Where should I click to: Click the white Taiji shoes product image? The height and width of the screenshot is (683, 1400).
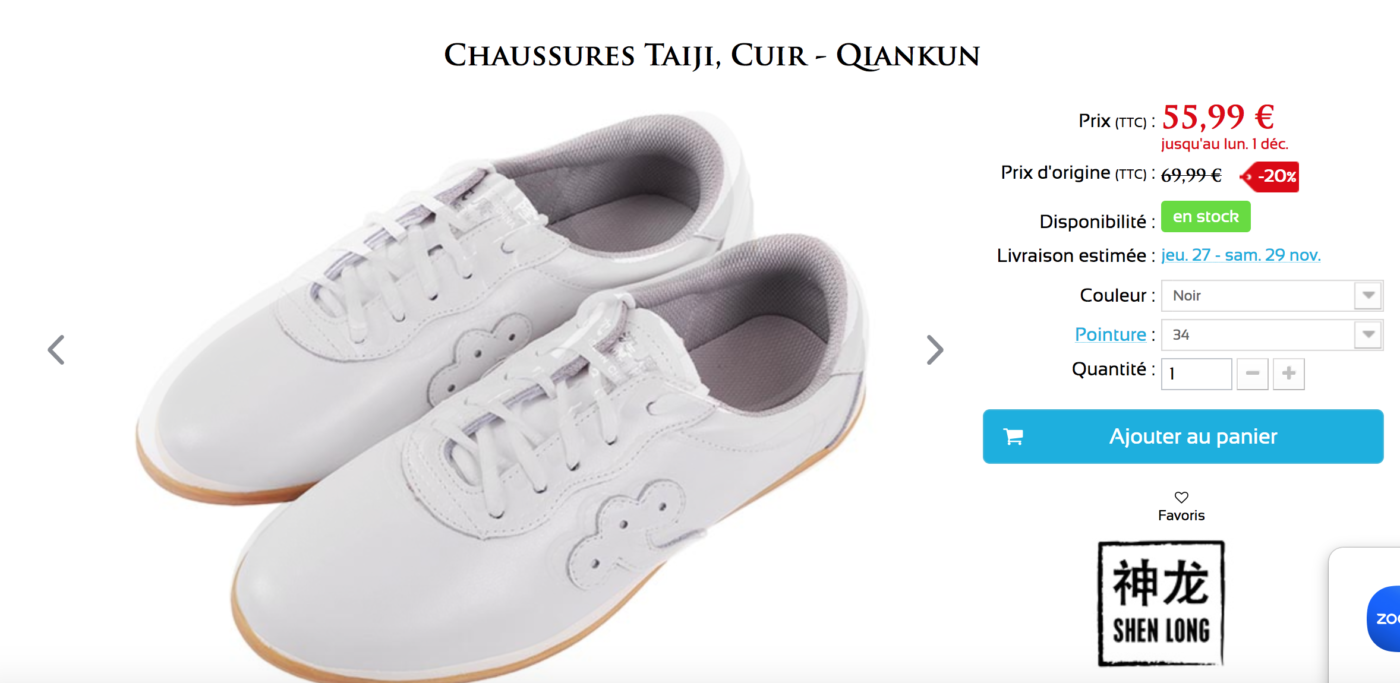pyautogui.click(x=500, y=390)
